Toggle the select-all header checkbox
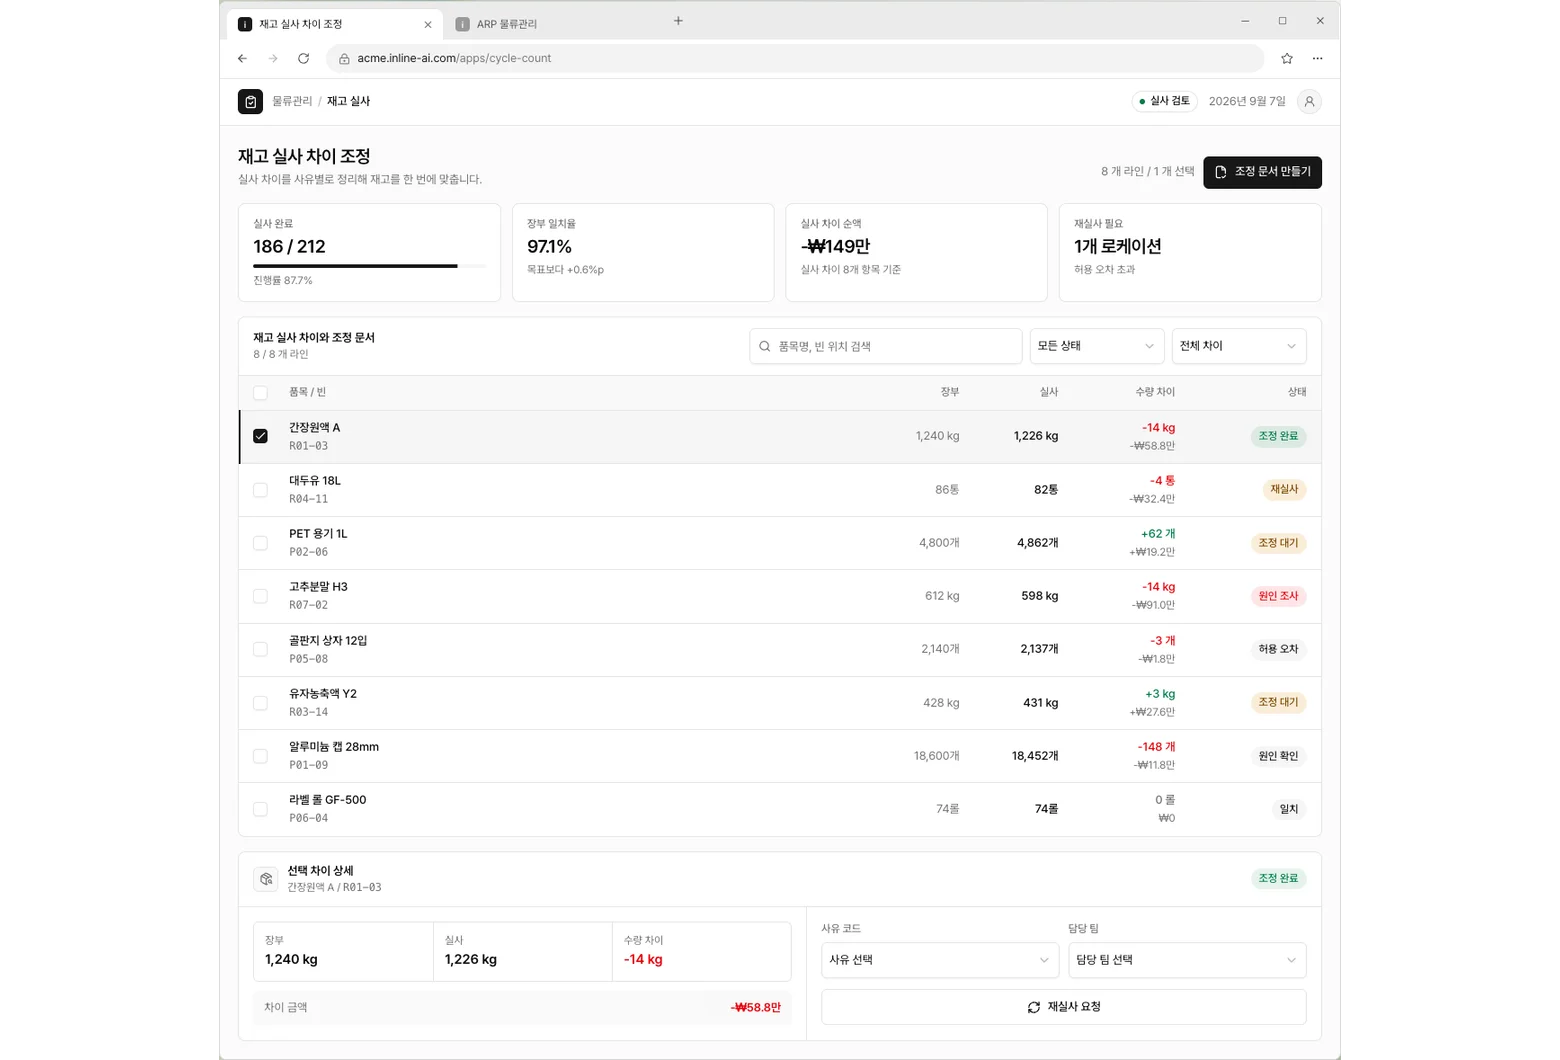1560x1060 pixels. pos(260,393)
